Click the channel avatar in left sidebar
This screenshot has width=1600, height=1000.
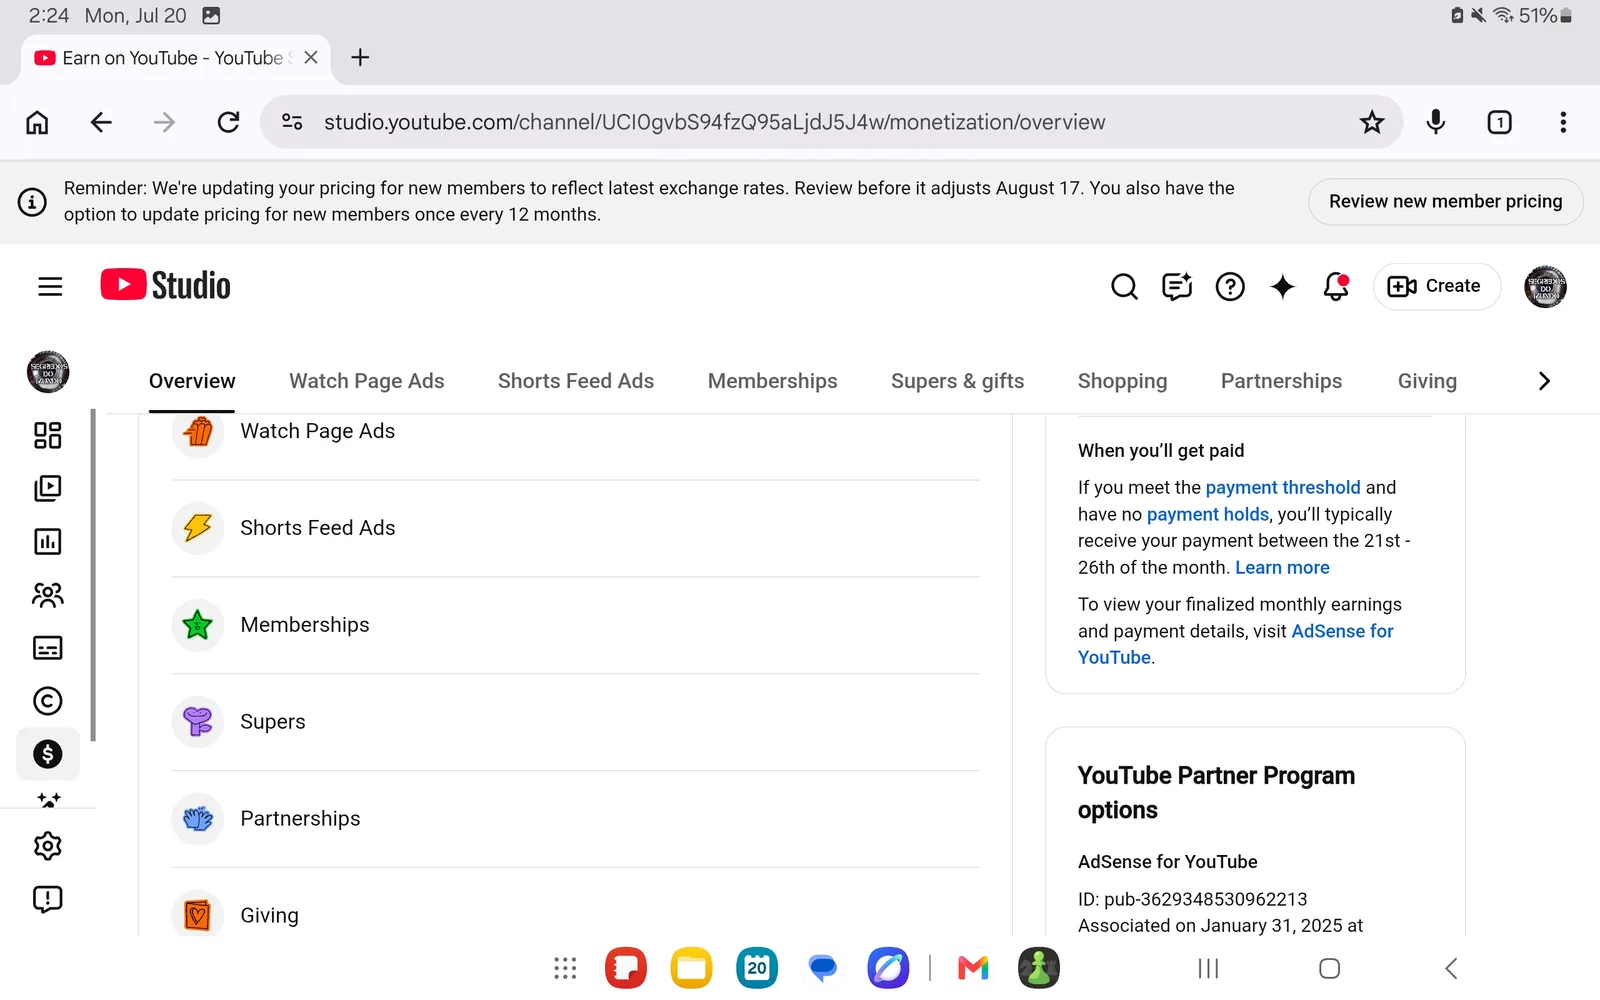click(x=48, y=372)
